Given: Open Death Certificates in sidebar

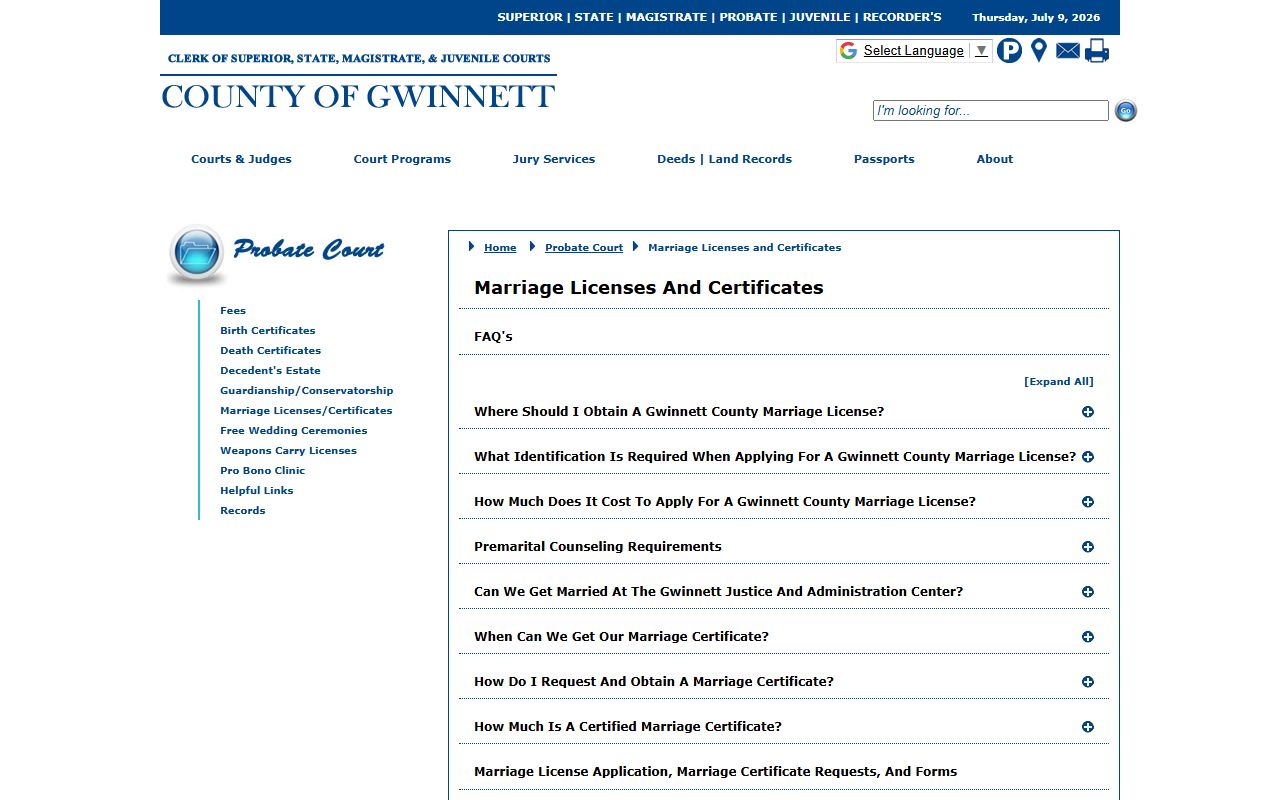Looking at the screenshot, I should click(x=271, y=350).
